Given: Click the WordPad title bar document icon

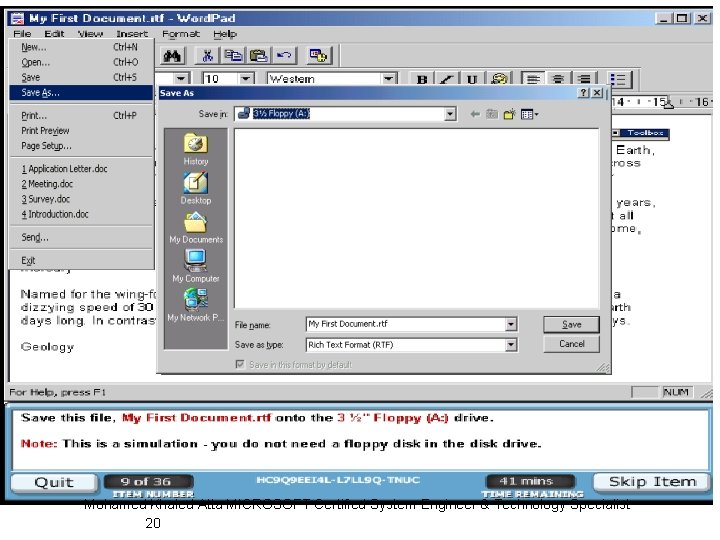Looking at the screenshot, I should (17, 18).
